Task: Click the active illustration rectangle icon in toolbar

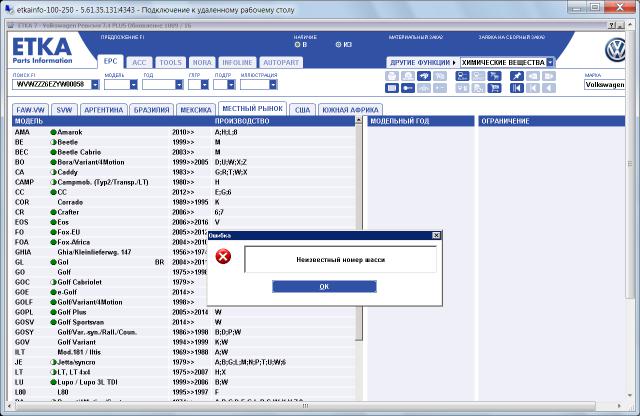Action: 392,88
